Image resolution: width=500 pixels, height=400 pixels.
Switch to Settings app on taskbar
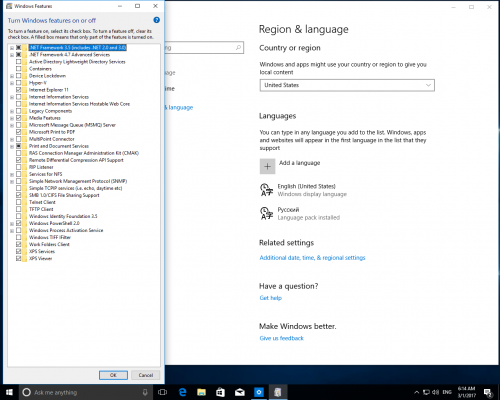[x=259, y=392]
